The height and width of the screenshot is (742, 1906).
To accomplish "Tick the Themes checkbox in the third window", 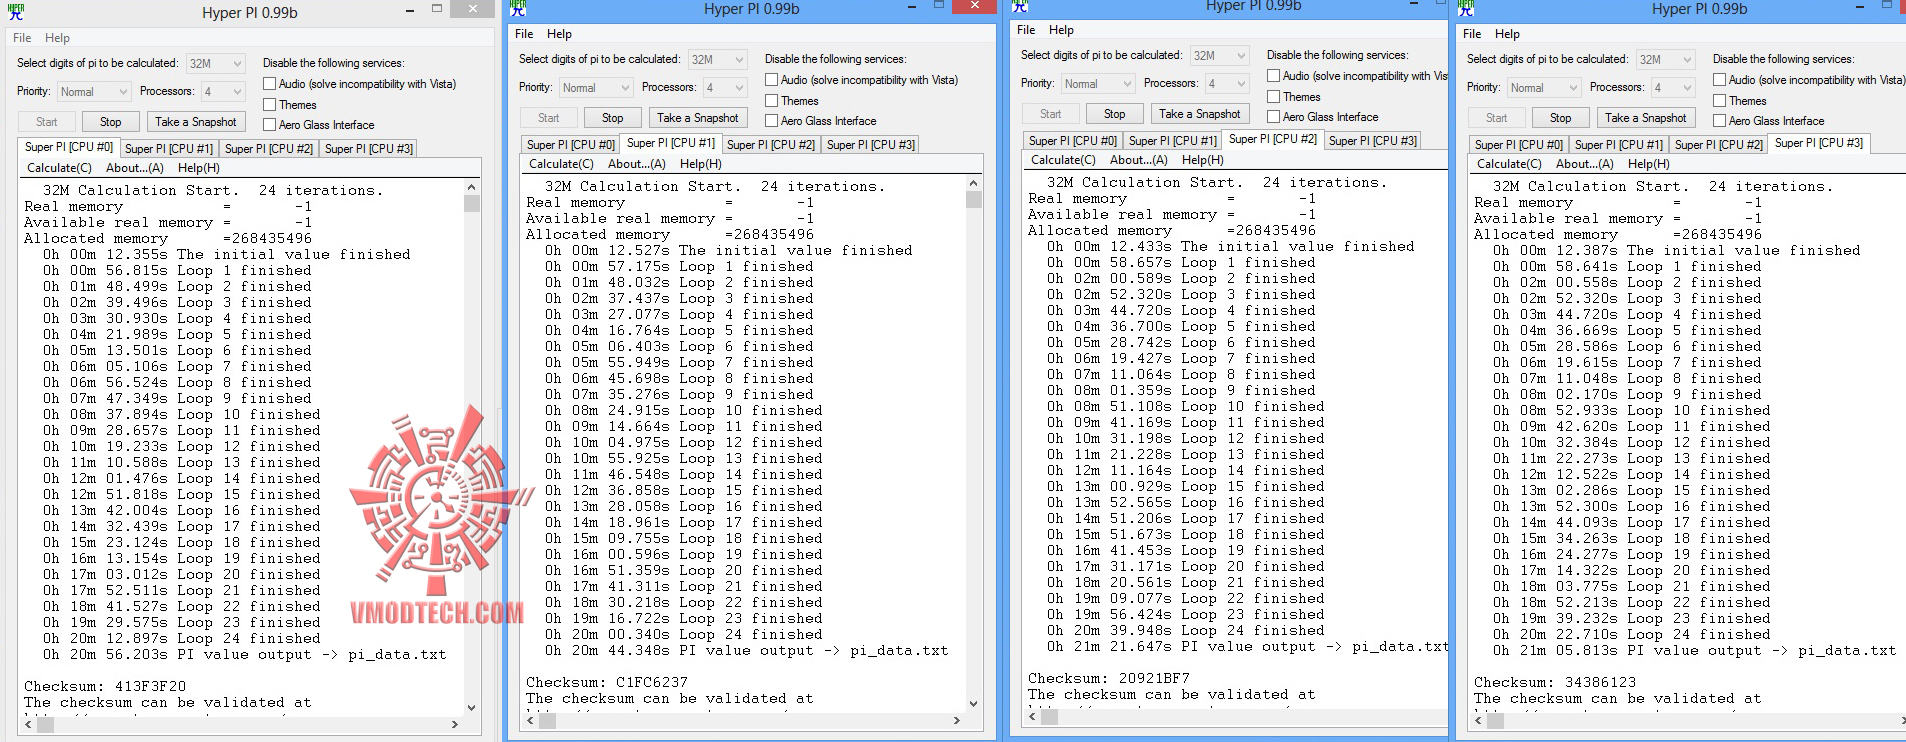I will [1274, 97].
